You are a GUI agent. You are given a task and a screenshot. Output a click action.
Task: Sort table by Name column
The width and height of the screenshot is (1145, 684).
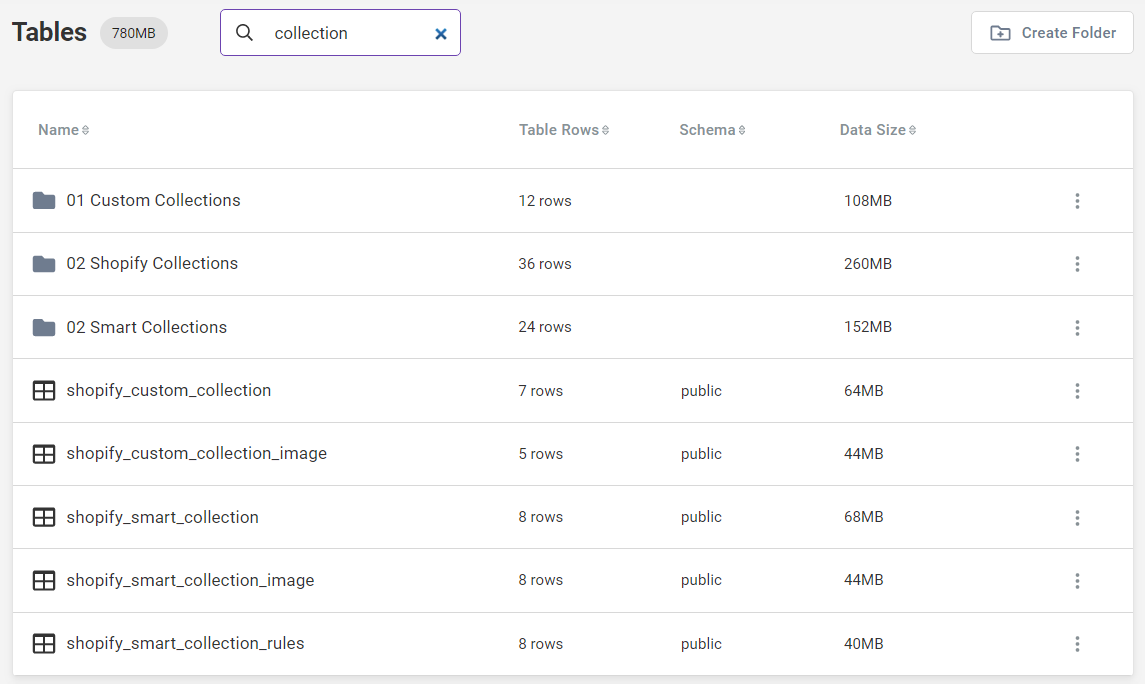coord(64,130)
